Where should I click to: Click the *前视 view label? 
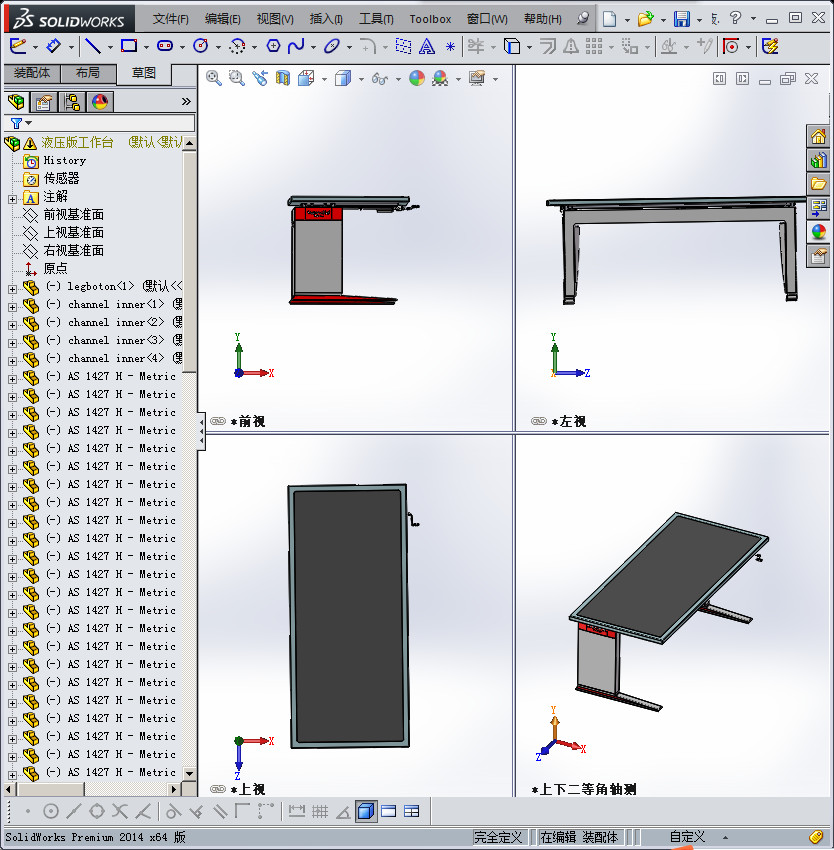pyautogui.click(x=248, y=421)
